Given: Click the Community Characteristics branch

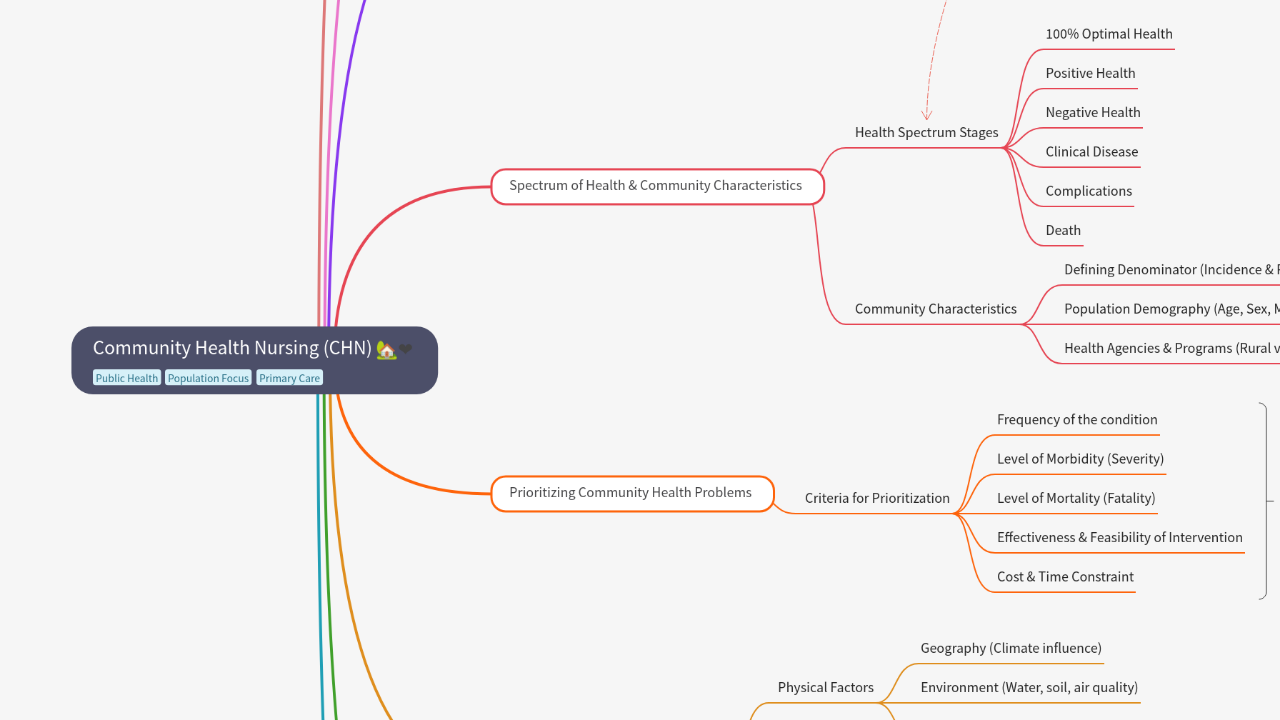Looking at the screenshot, I should pyautogui.click(x=935, y=309).
